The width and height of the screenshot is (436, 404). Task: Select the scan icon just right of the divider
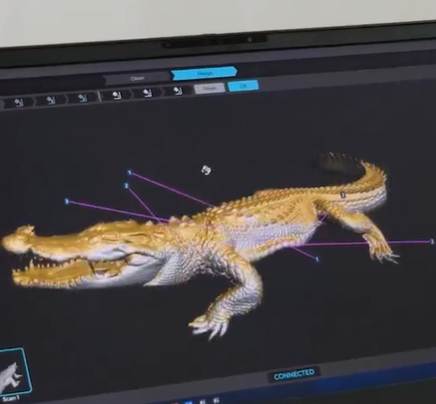[116, 95]
